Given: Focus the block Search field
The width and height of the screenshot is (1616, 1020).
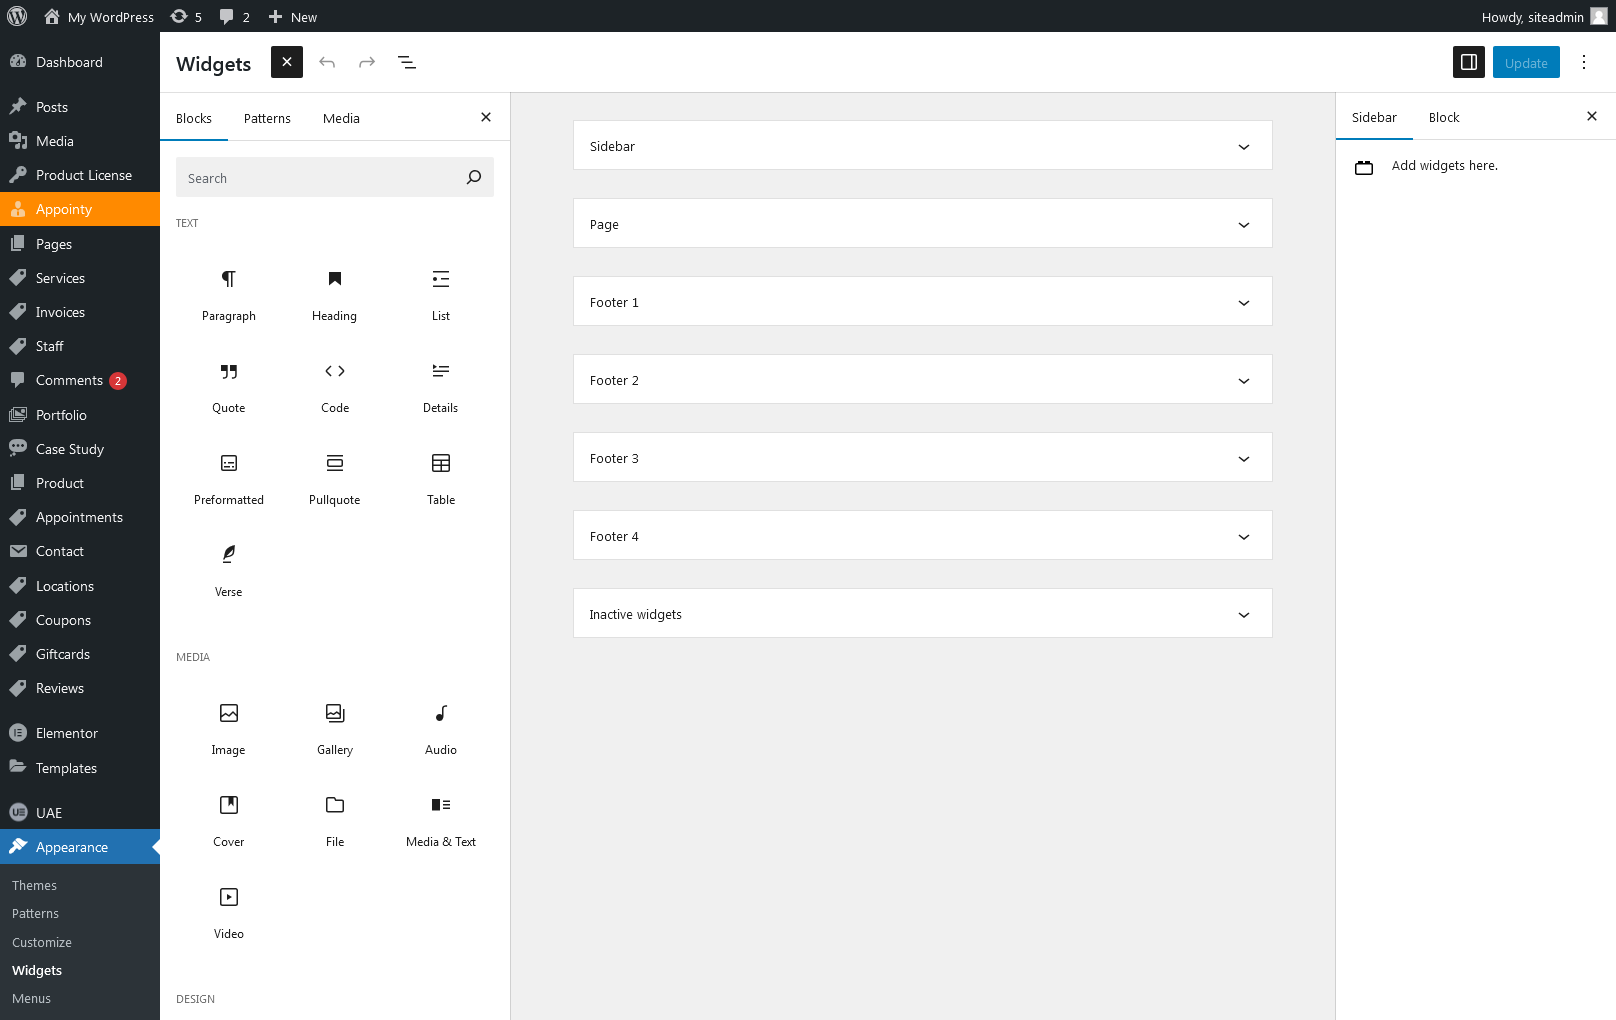Looking at the screenshot, I should click(320, 178).
